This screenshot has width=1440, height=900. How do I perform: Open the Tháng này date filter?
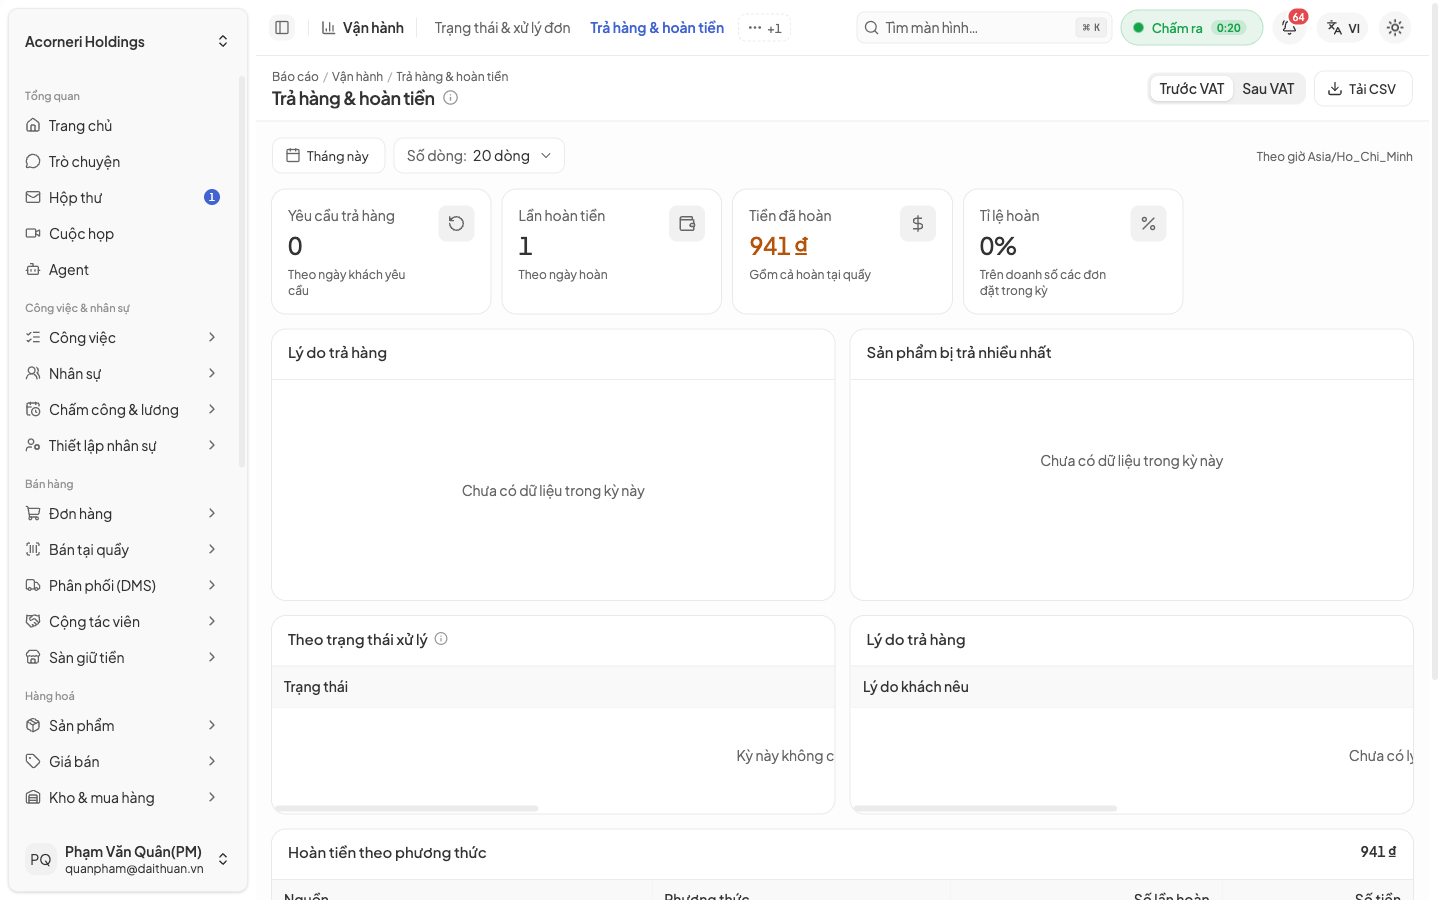(x=328, y=156)
